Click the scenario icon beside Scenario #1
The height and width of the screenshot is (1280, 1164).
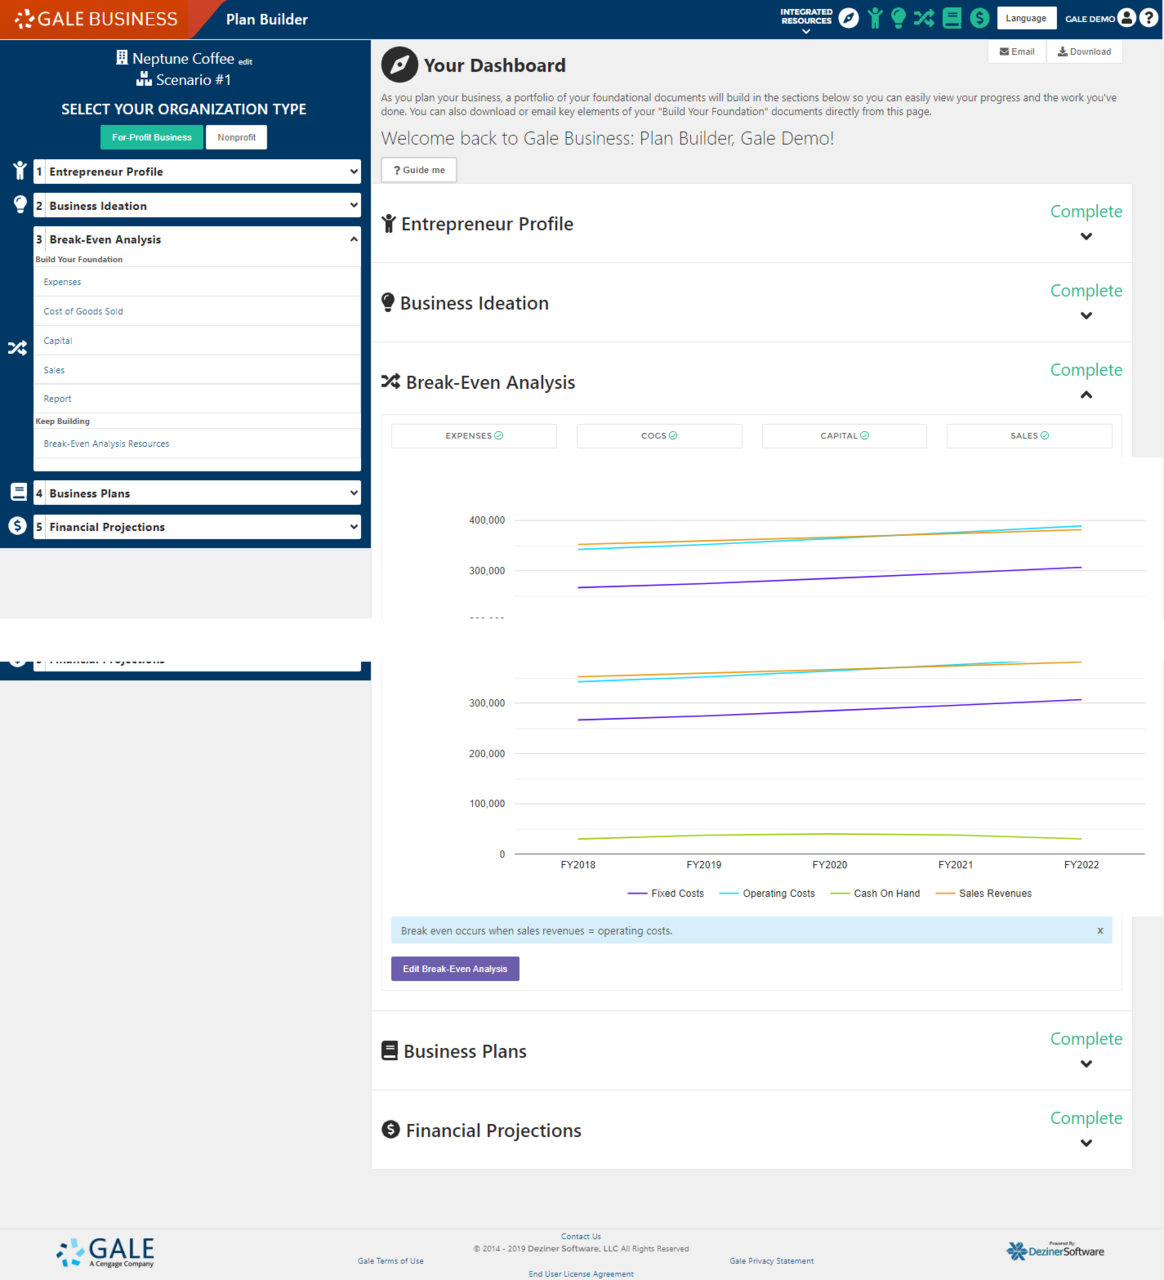click(x=144, y=79)
